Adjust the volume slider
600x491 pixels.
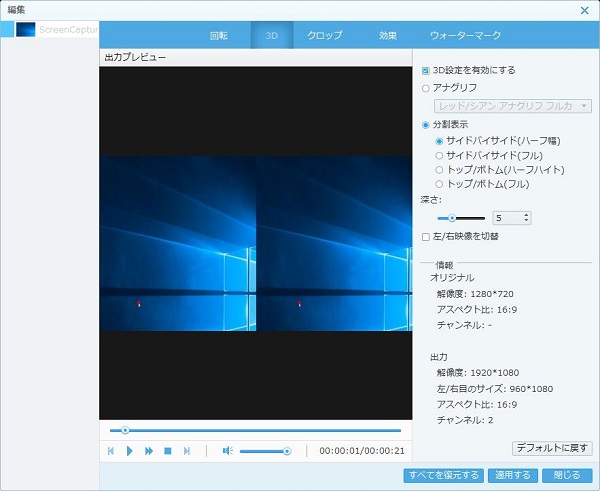click(x=265, y=452)
